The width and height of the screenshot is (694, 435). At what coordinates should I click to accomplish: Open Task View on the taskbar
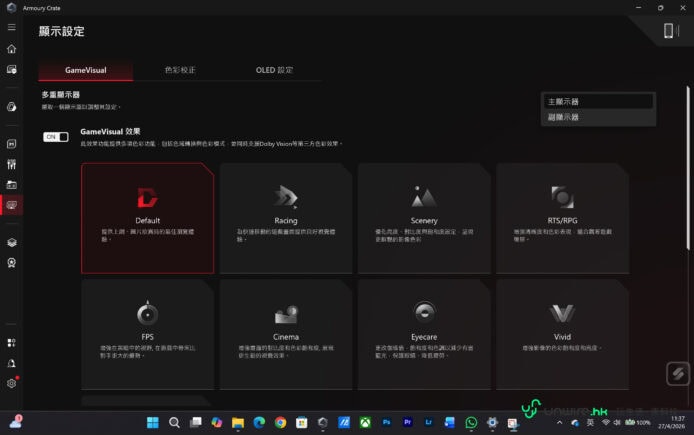pos(195,423)
